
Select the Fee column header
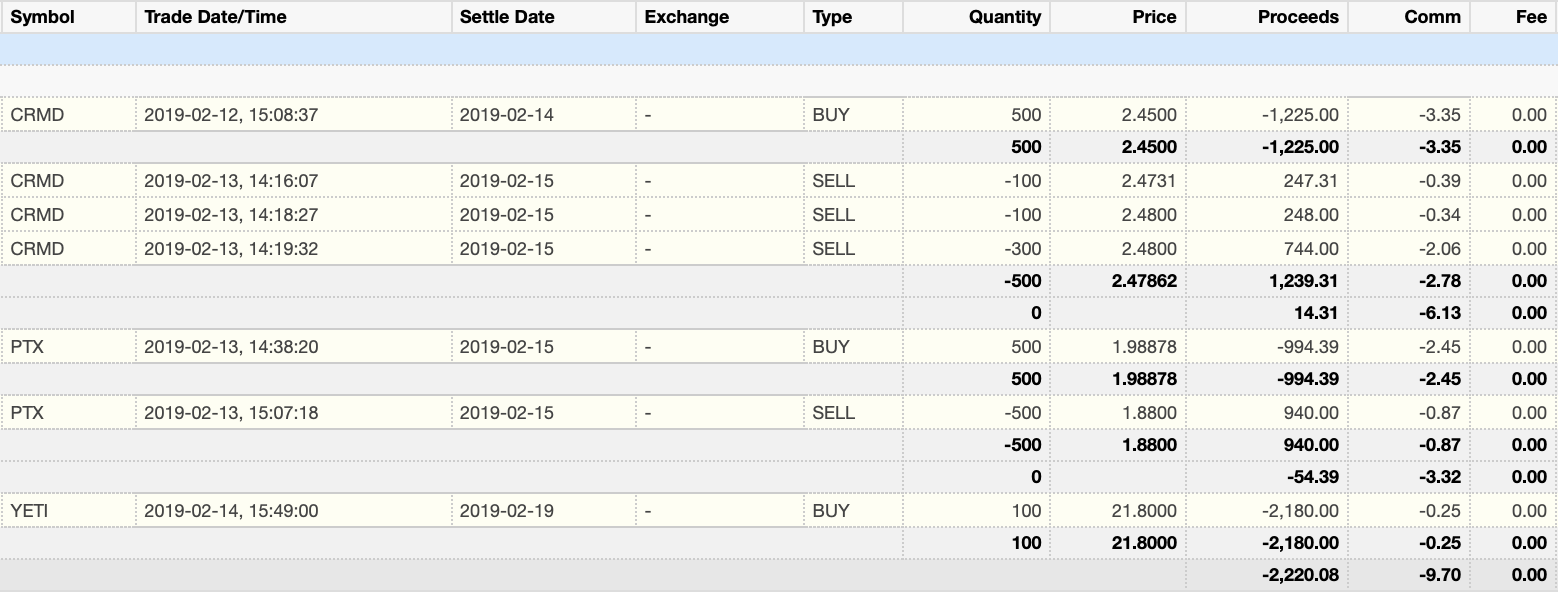(1531, 17)
